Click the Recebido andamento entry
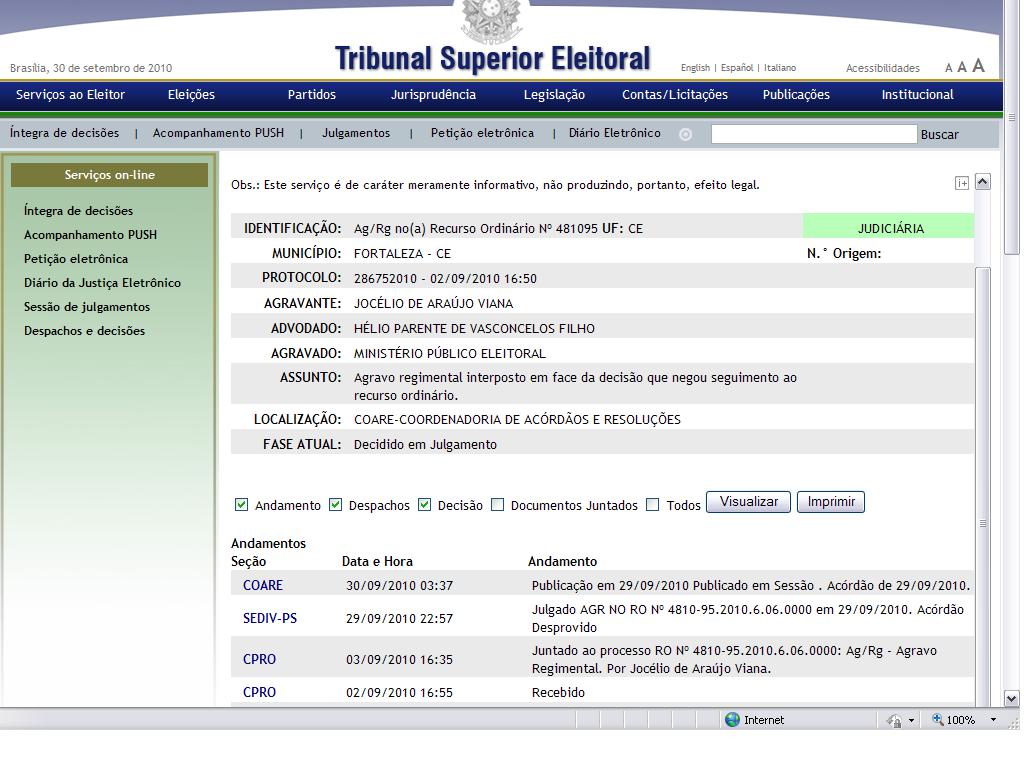This screenshot has height=768, width=1024. [558, 692]
